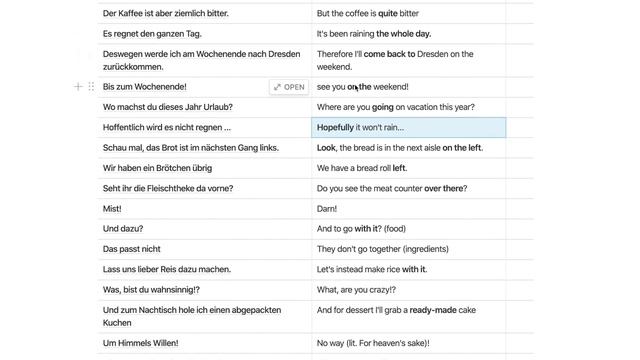Viewport: 640px width, 360px height.
Task: Open the Bis zum Wochenende row page
Action: pos(289,87)
